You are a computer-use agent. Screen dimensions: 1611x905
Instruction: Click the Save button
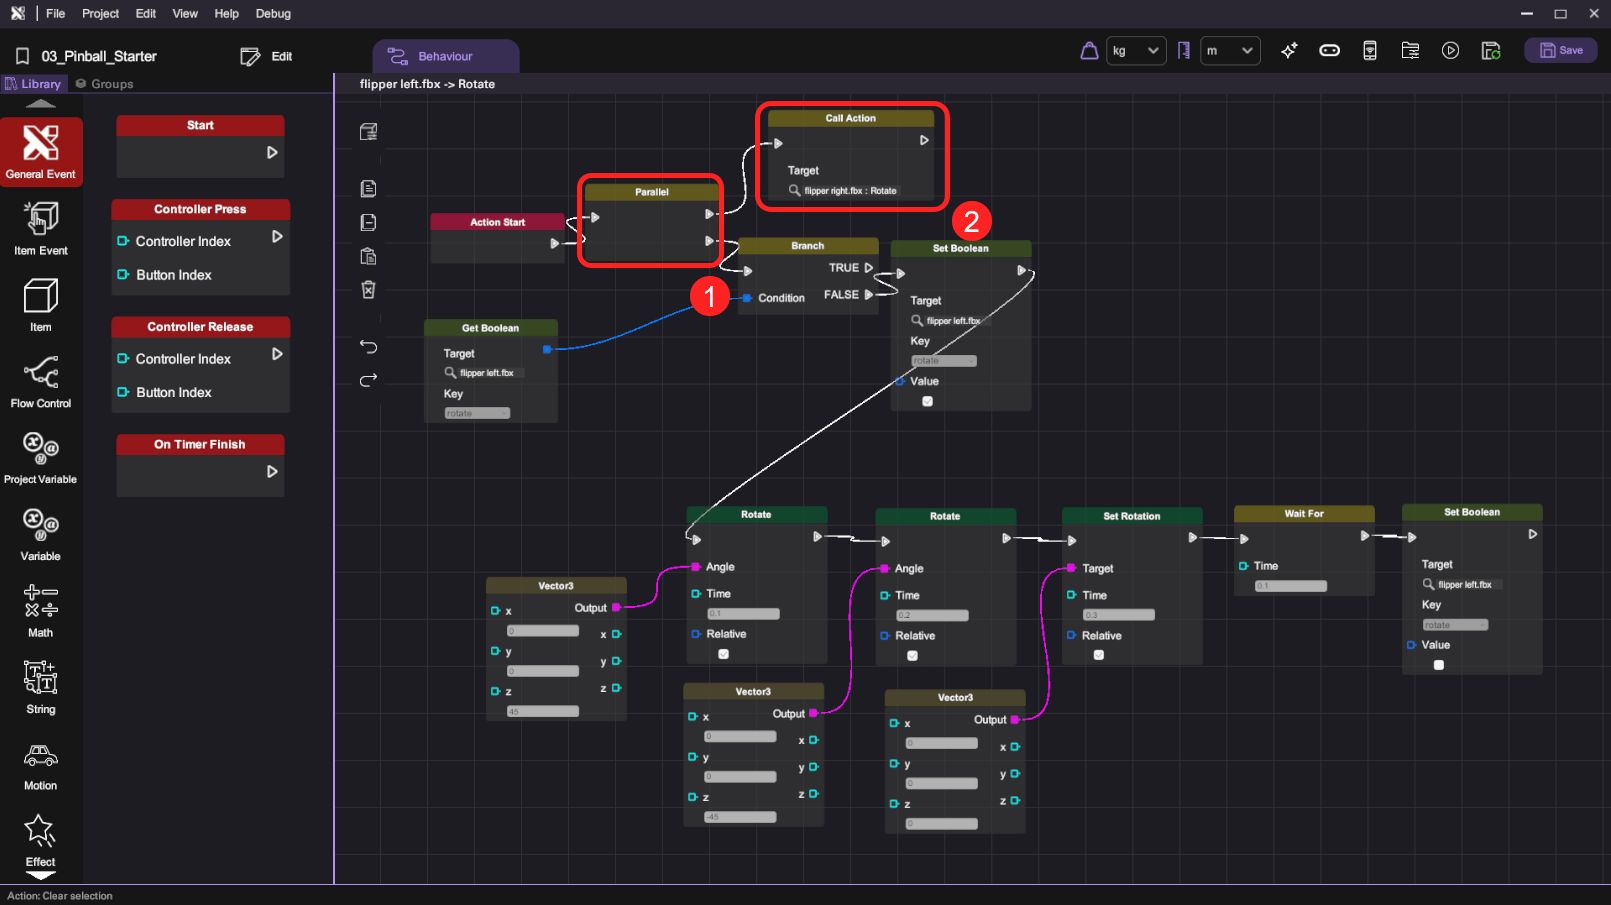coord(1560,51)
